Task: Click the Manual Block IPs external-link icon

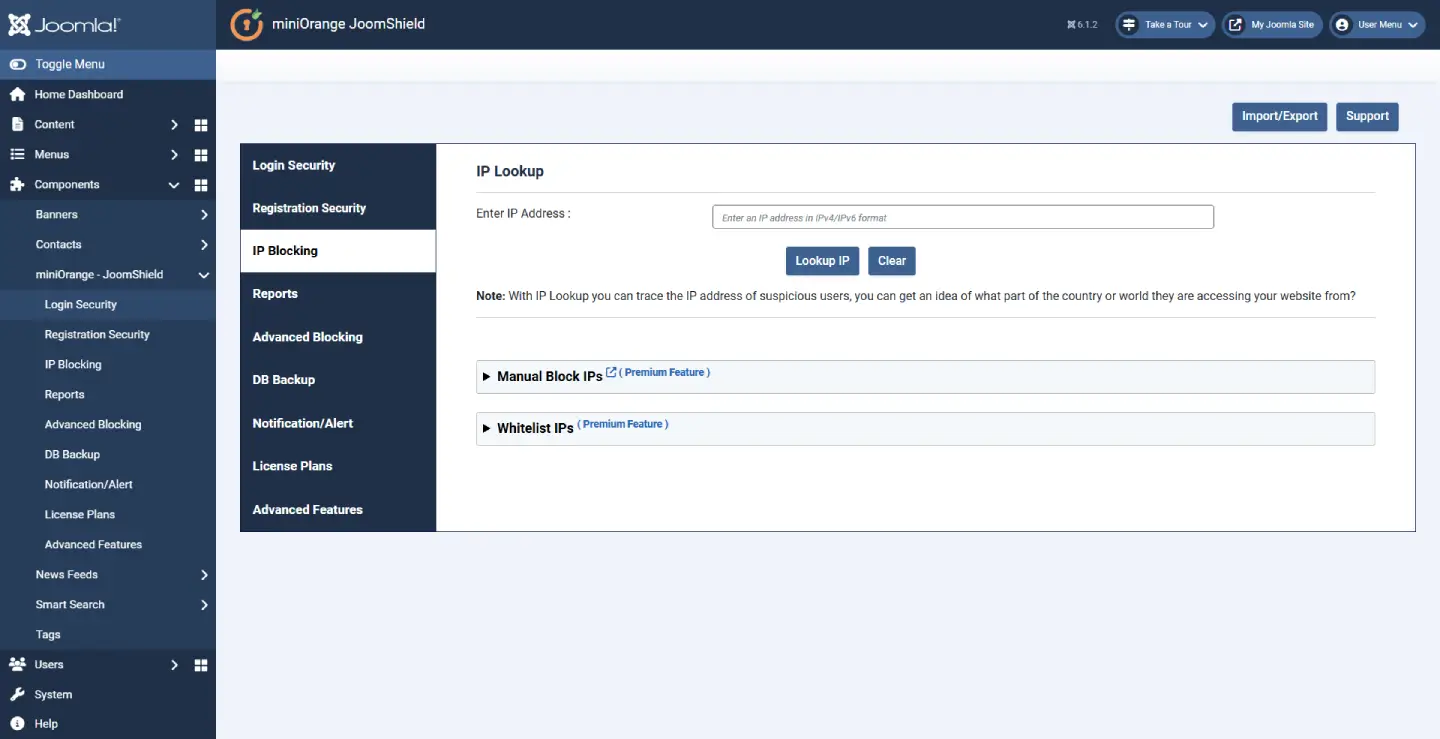Action: coord(611,372)
